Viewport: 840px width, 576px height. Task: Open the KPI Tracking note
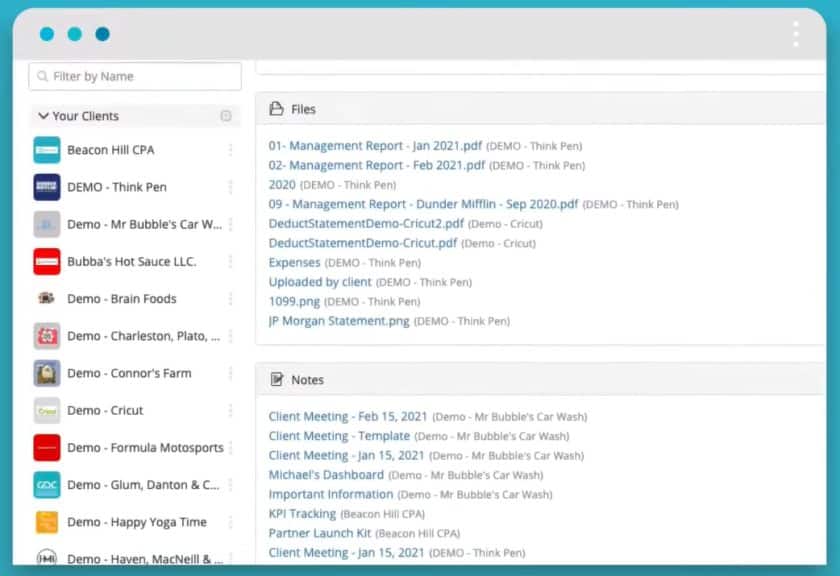coord(302,514)
